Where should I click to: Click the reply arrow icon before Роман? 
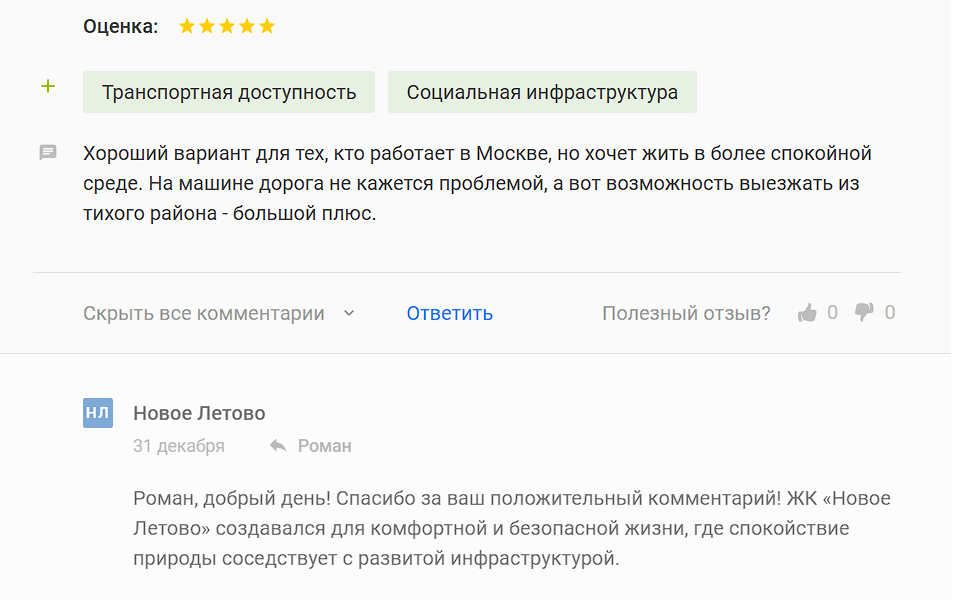(x=278, y=446)
